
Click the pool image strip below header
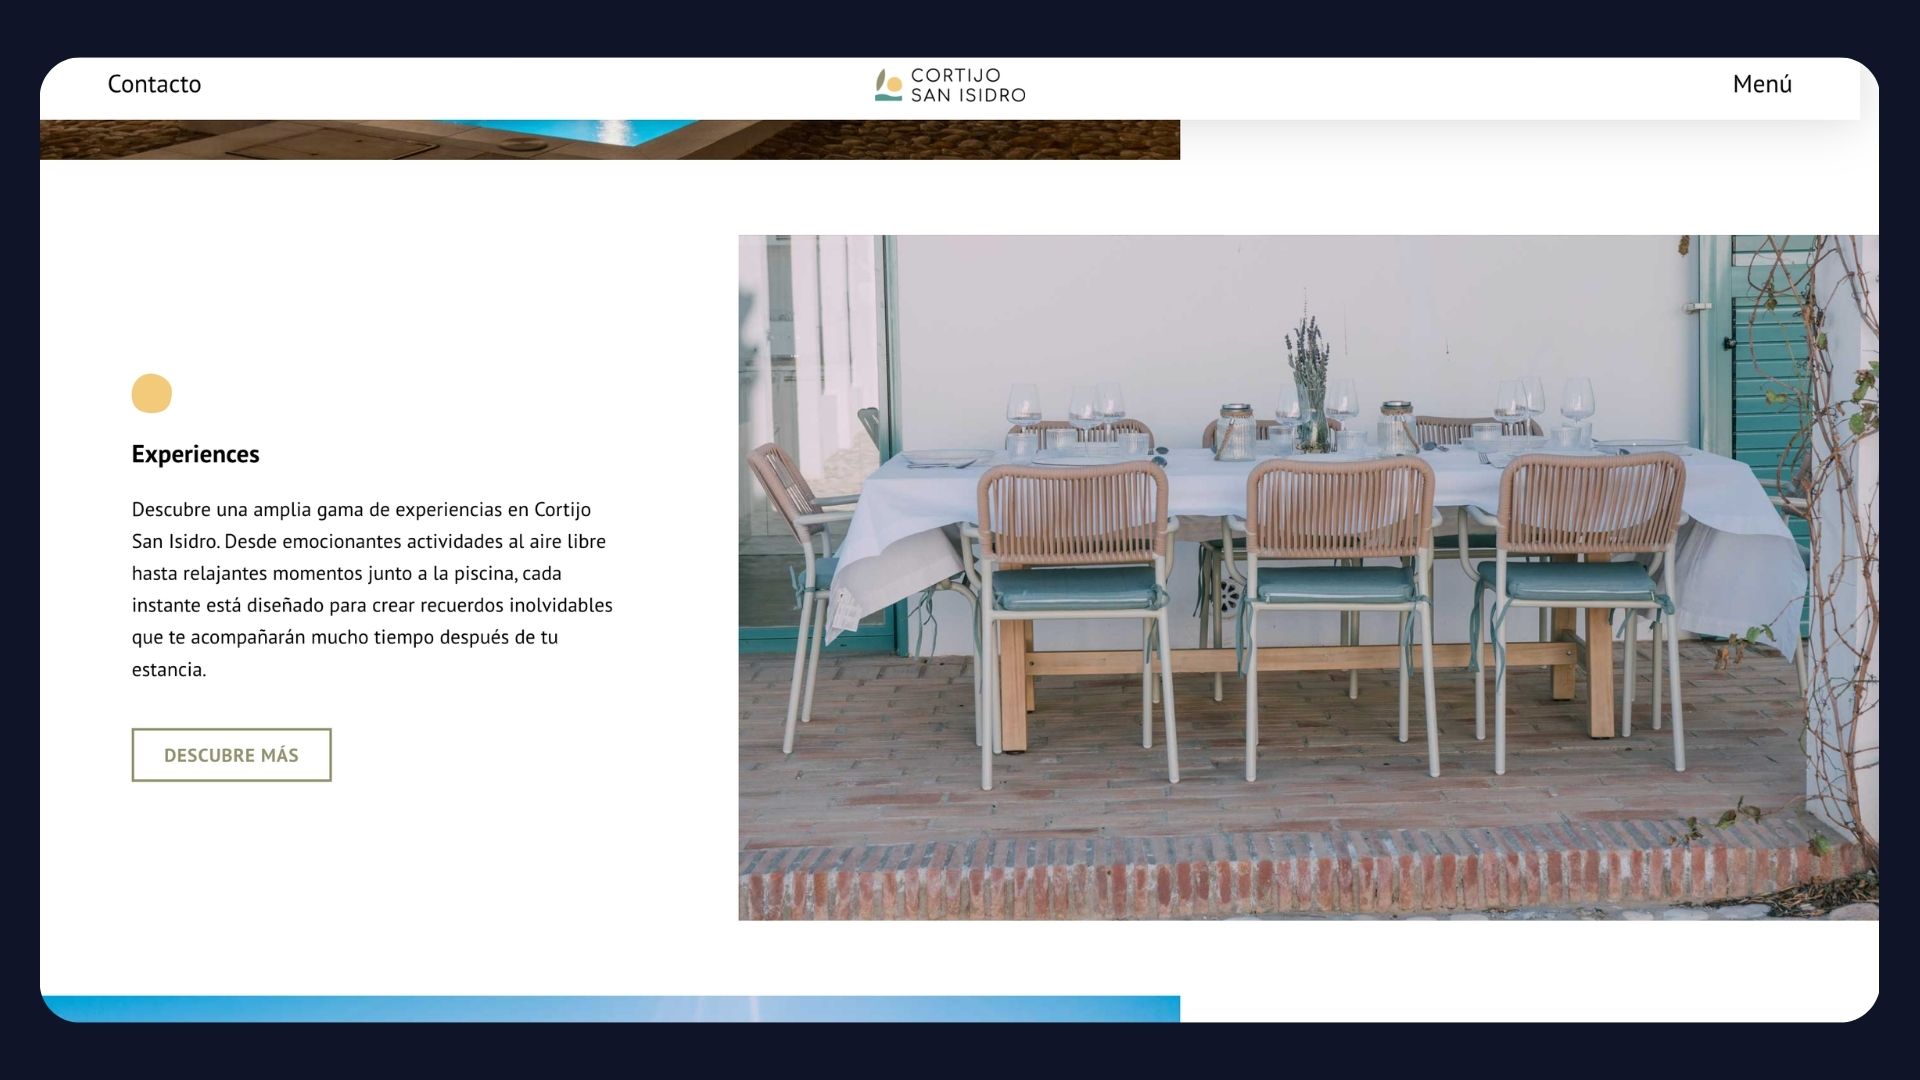609,139
